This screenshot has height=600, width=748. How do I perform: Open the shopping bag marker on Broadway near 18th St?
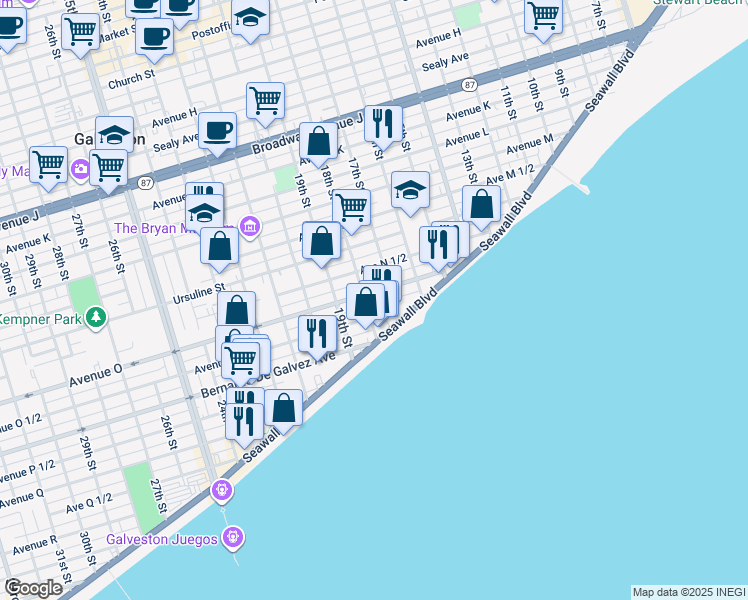[319, 142]
